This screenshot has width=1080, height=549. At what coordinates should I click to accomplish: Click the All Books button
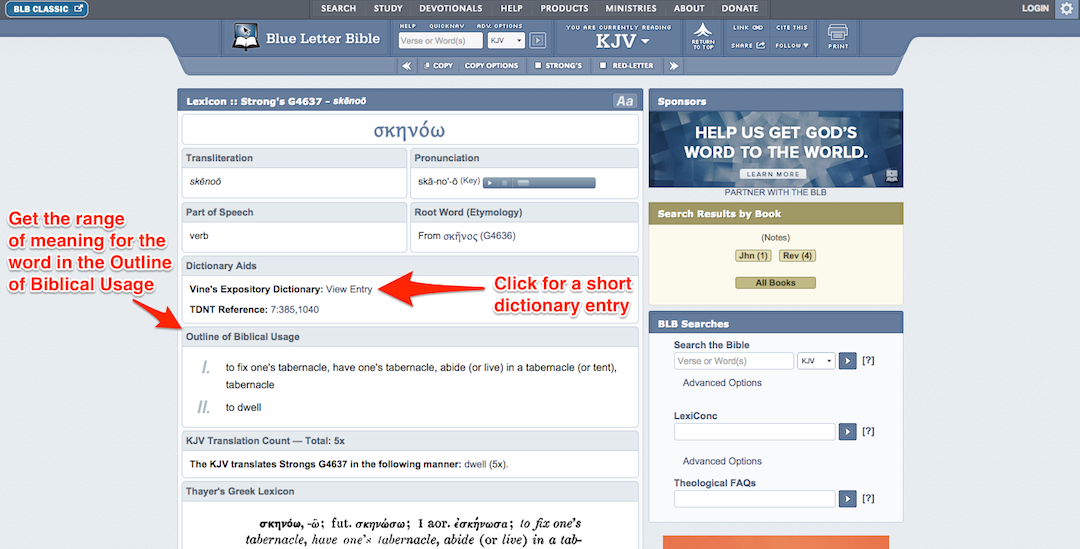pos(776,283)
